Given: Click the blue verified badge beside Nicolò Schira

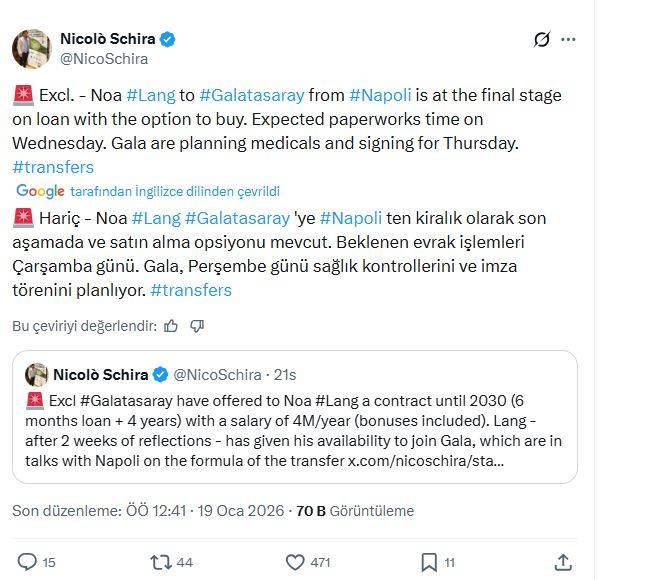Looking at the screenshot, I should pyautogui.click(x=168, y=39).
